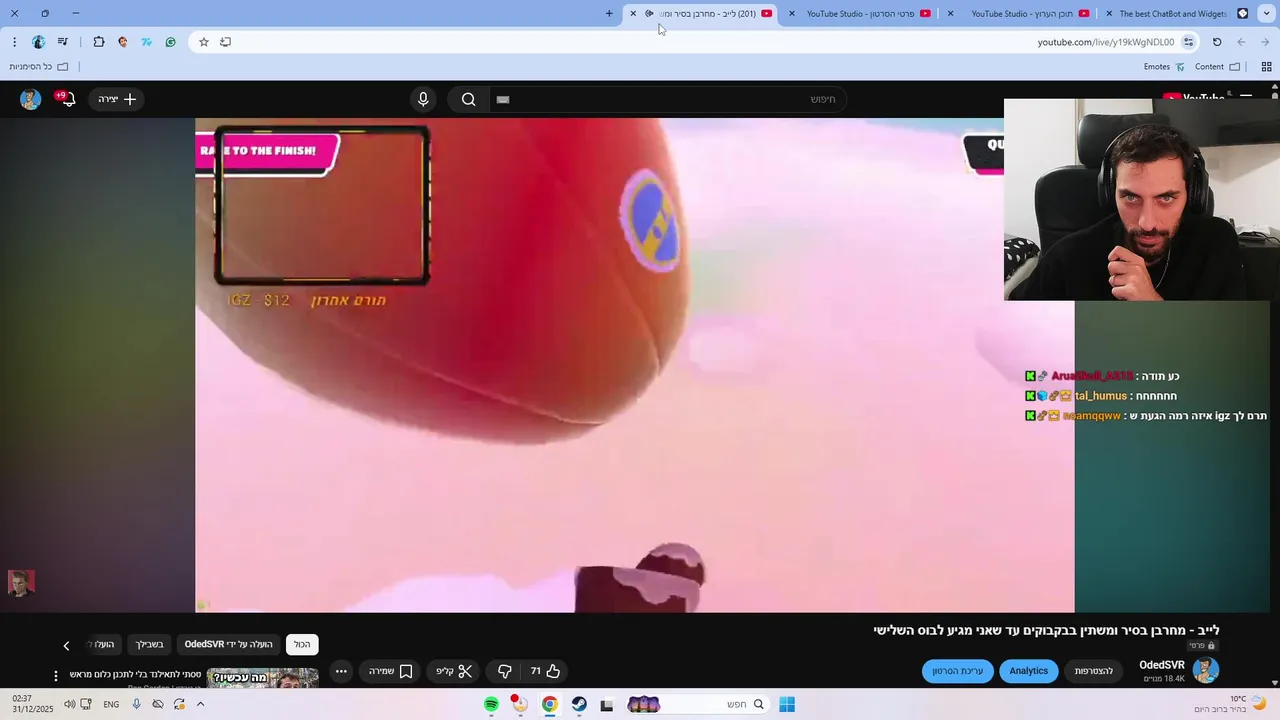Click the 'עריכת הסרטון' edit video button
Screen dimensions: 1280x720
point(958,671)
